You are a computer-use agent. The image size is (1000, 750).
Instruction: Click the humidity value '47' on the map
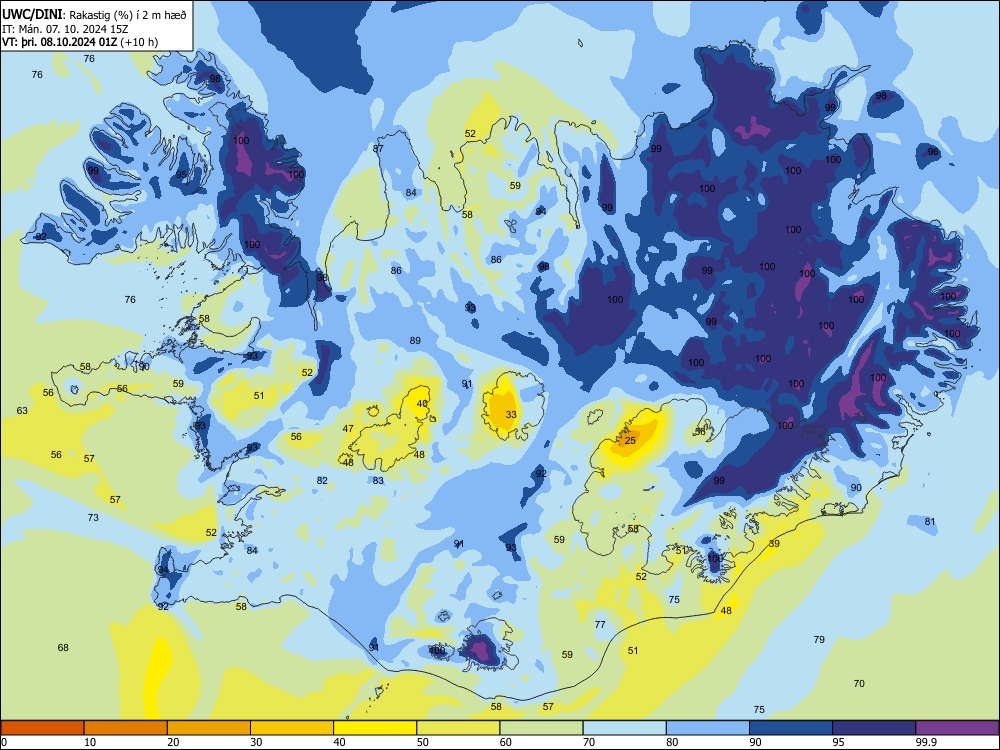pos(348,429)
